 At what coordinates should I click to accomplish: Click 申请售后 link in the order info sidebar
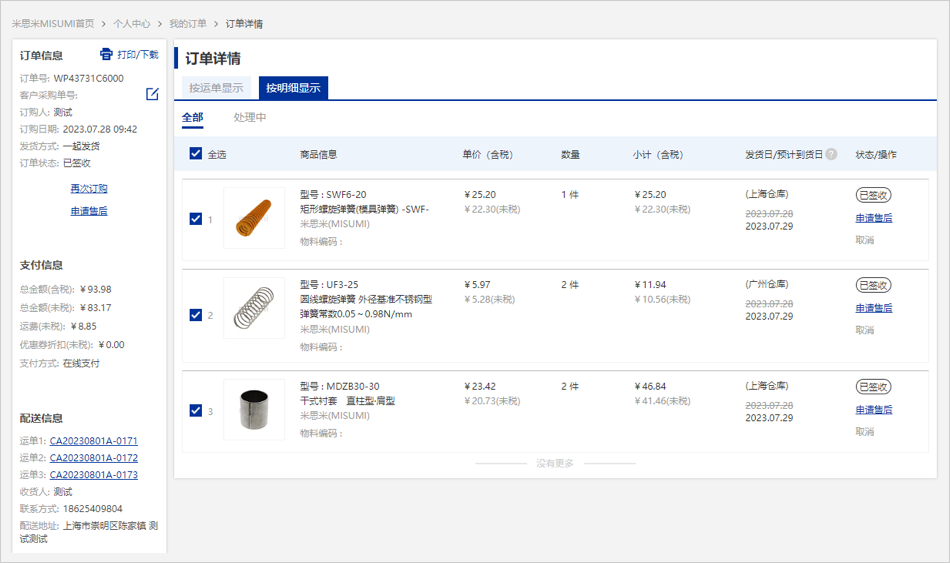(x=89, y=211)
